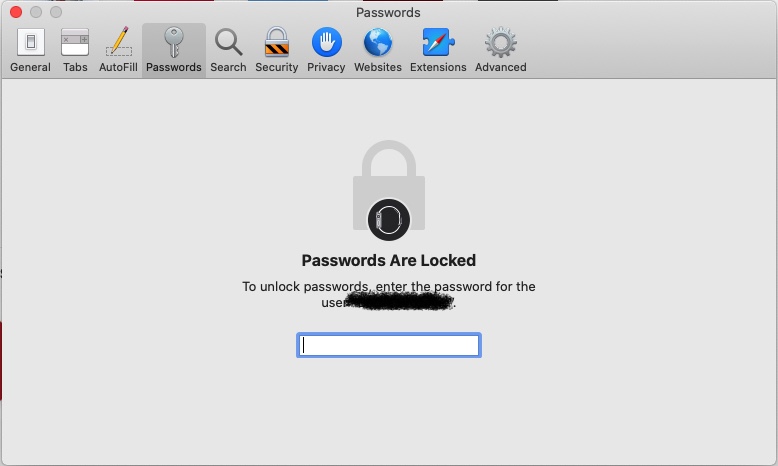The height and width of the screenshot is (466, 778).
Task: Click the zoom window button
Action: [55, 12]
